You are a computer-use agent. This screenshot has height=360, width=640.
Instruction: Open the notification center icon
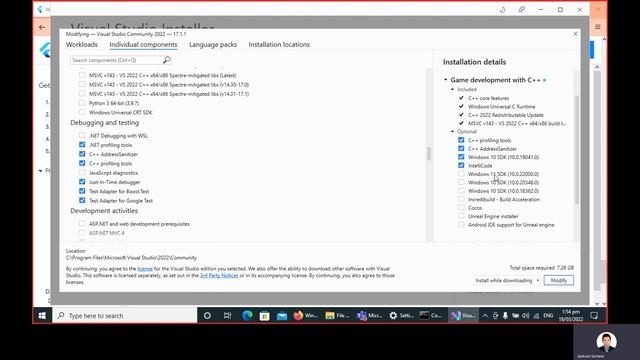coord(594,316)
